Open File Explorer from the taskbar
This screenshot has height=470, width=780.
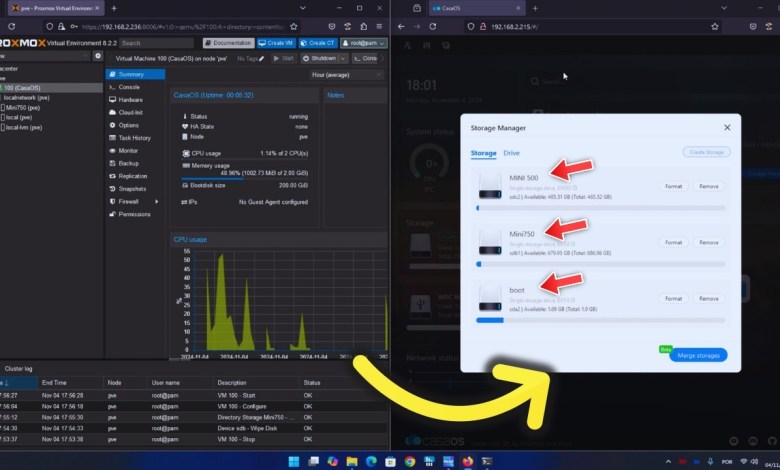(352, 462)
